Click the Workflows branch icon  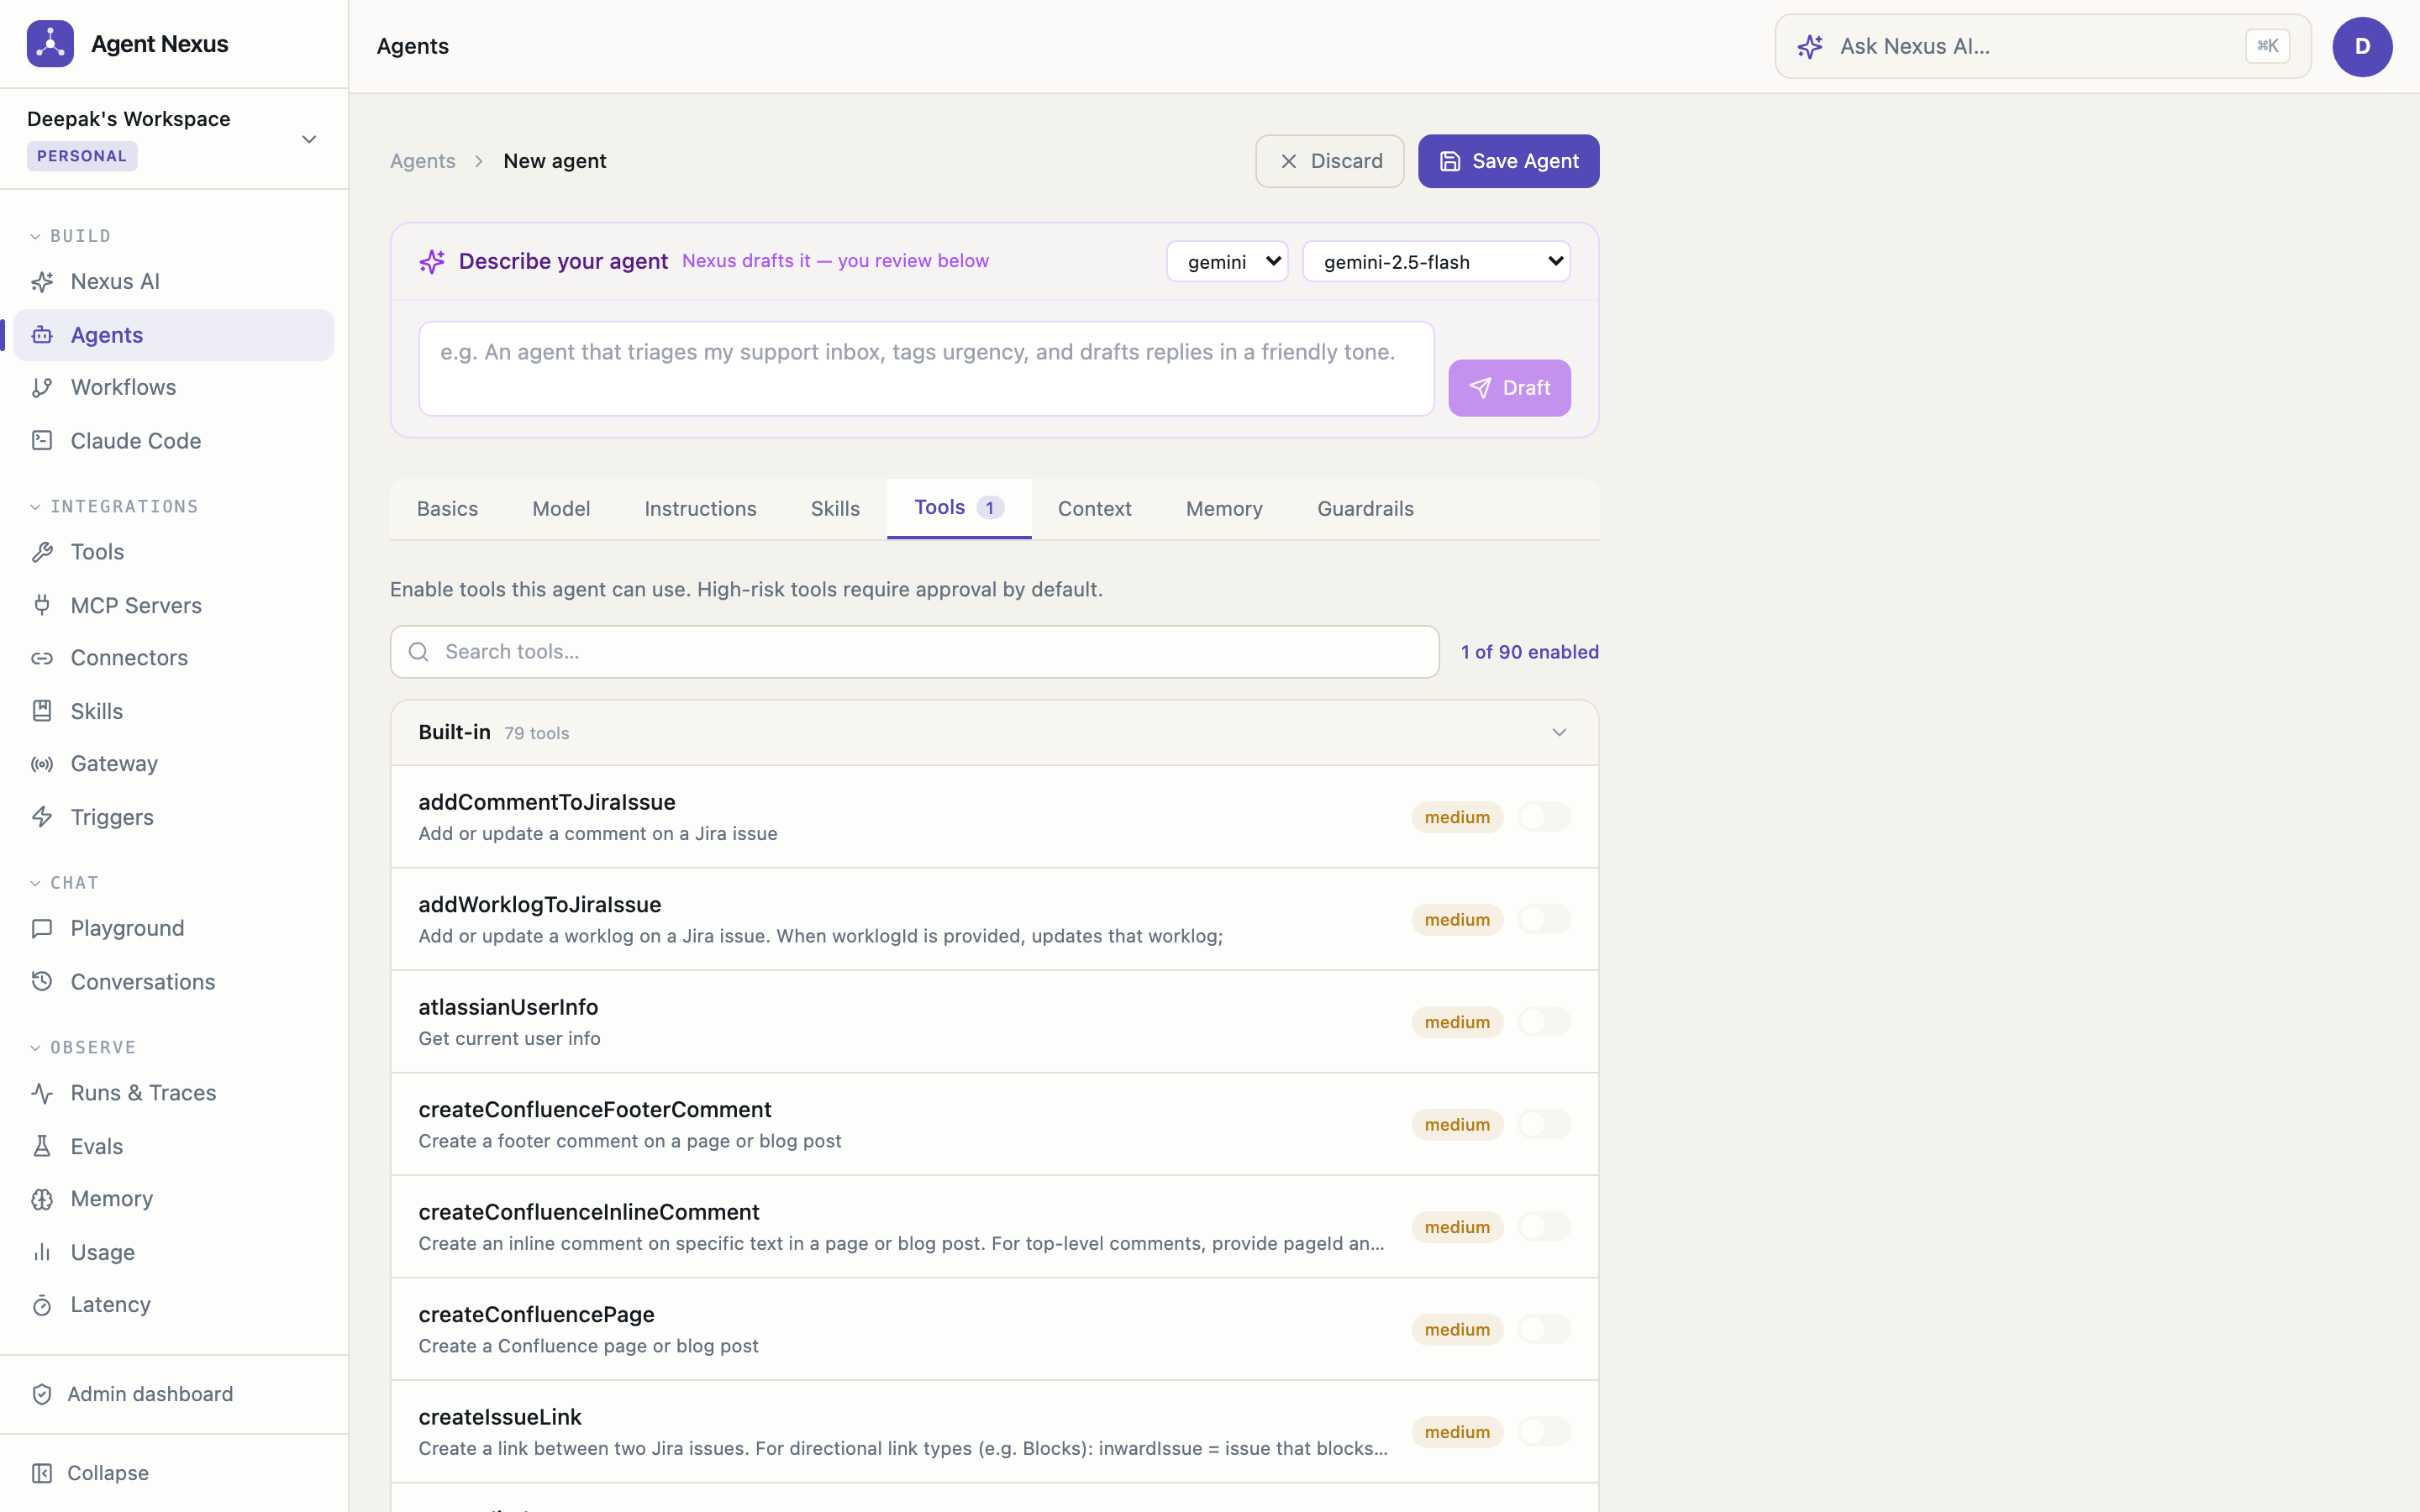pos(42,388)
